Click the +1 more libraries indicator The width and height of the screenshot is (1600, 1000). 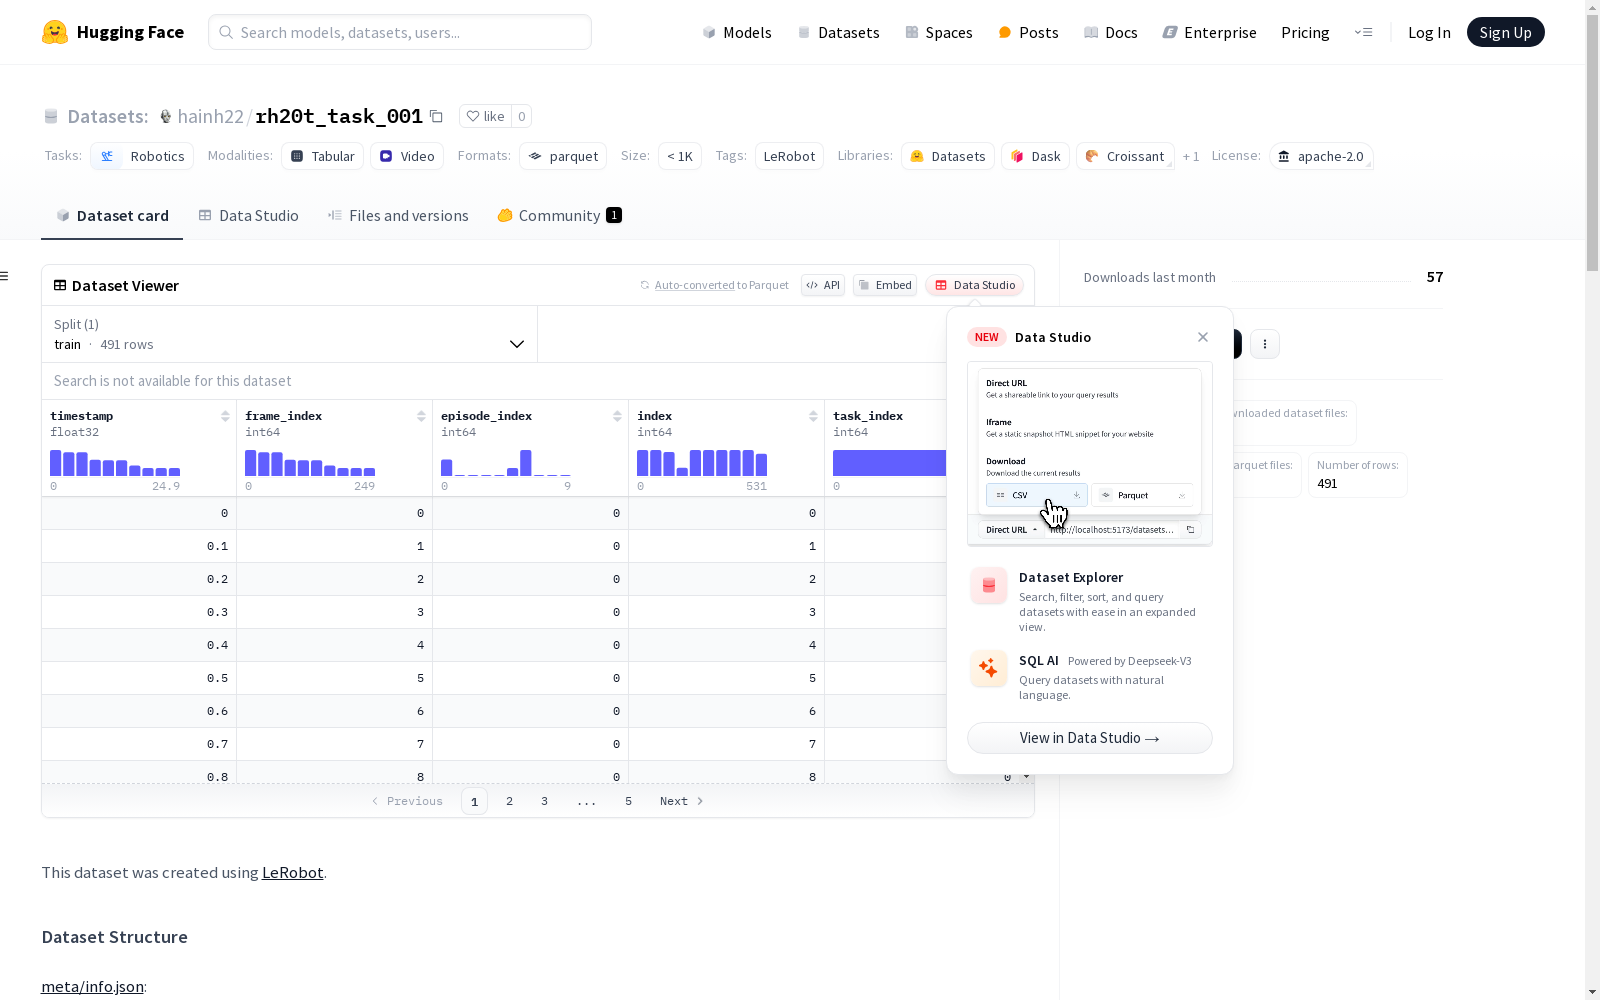pyautogui.click(x=1191, y=157)
